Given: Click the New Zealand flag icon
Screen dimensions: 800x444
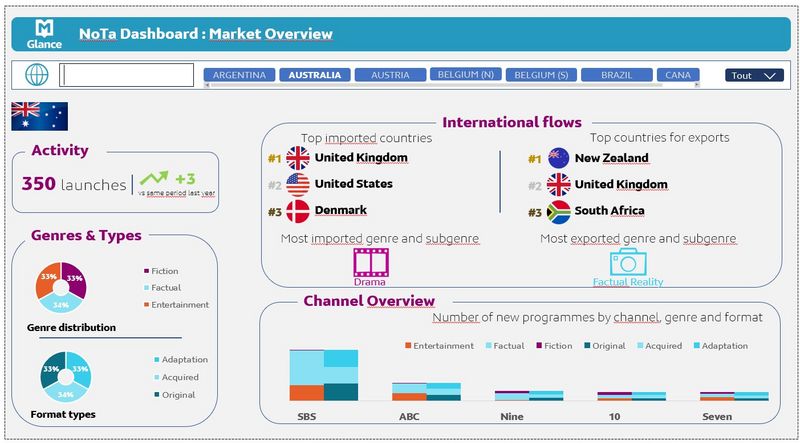Looking at the screenshot, I should tap(558, 158).
